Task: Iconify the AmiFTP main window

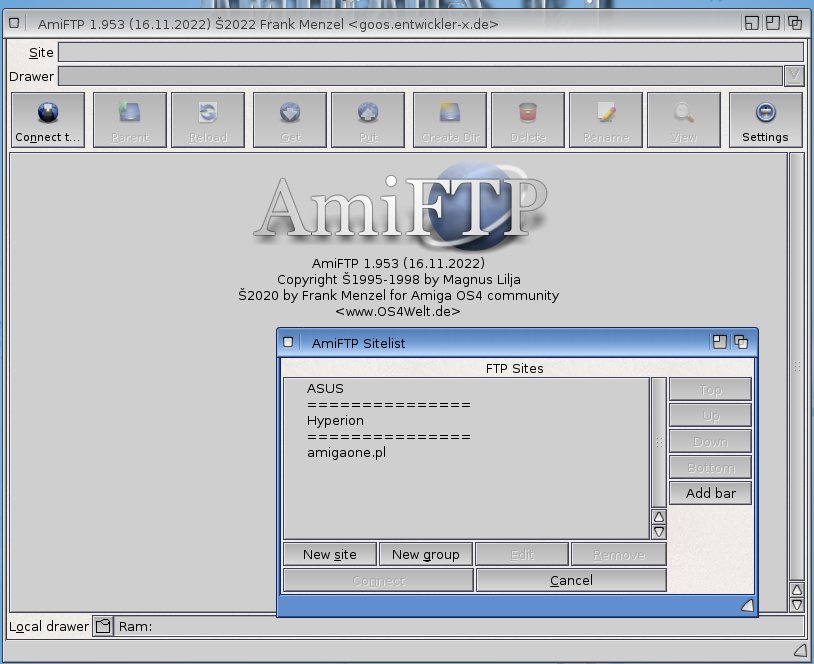Action: (x=751, y=23)
